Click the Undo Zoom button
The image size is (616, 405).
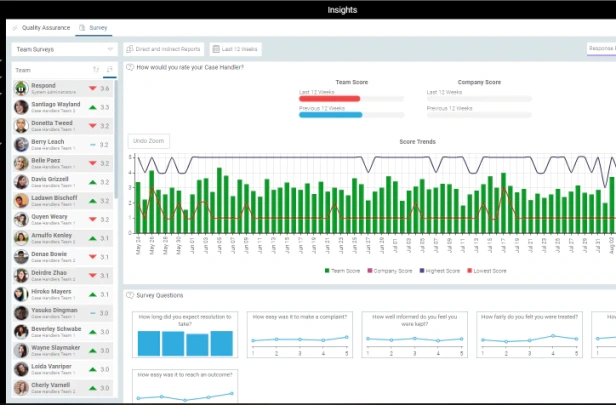[x=148, y=141]
